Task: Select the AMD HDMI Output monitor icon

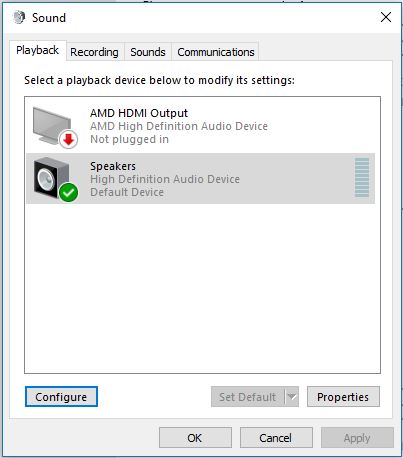Action: click(x=52, y=126)
